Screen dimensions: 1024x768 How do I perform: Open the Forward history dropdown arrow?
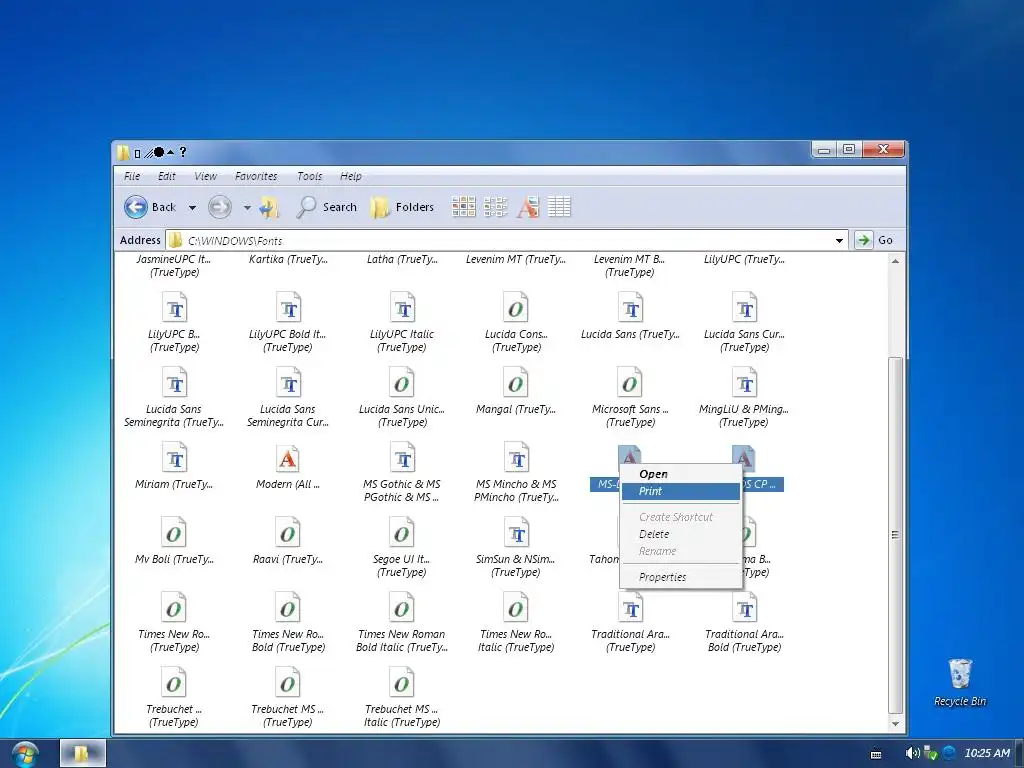pos(247,208)
